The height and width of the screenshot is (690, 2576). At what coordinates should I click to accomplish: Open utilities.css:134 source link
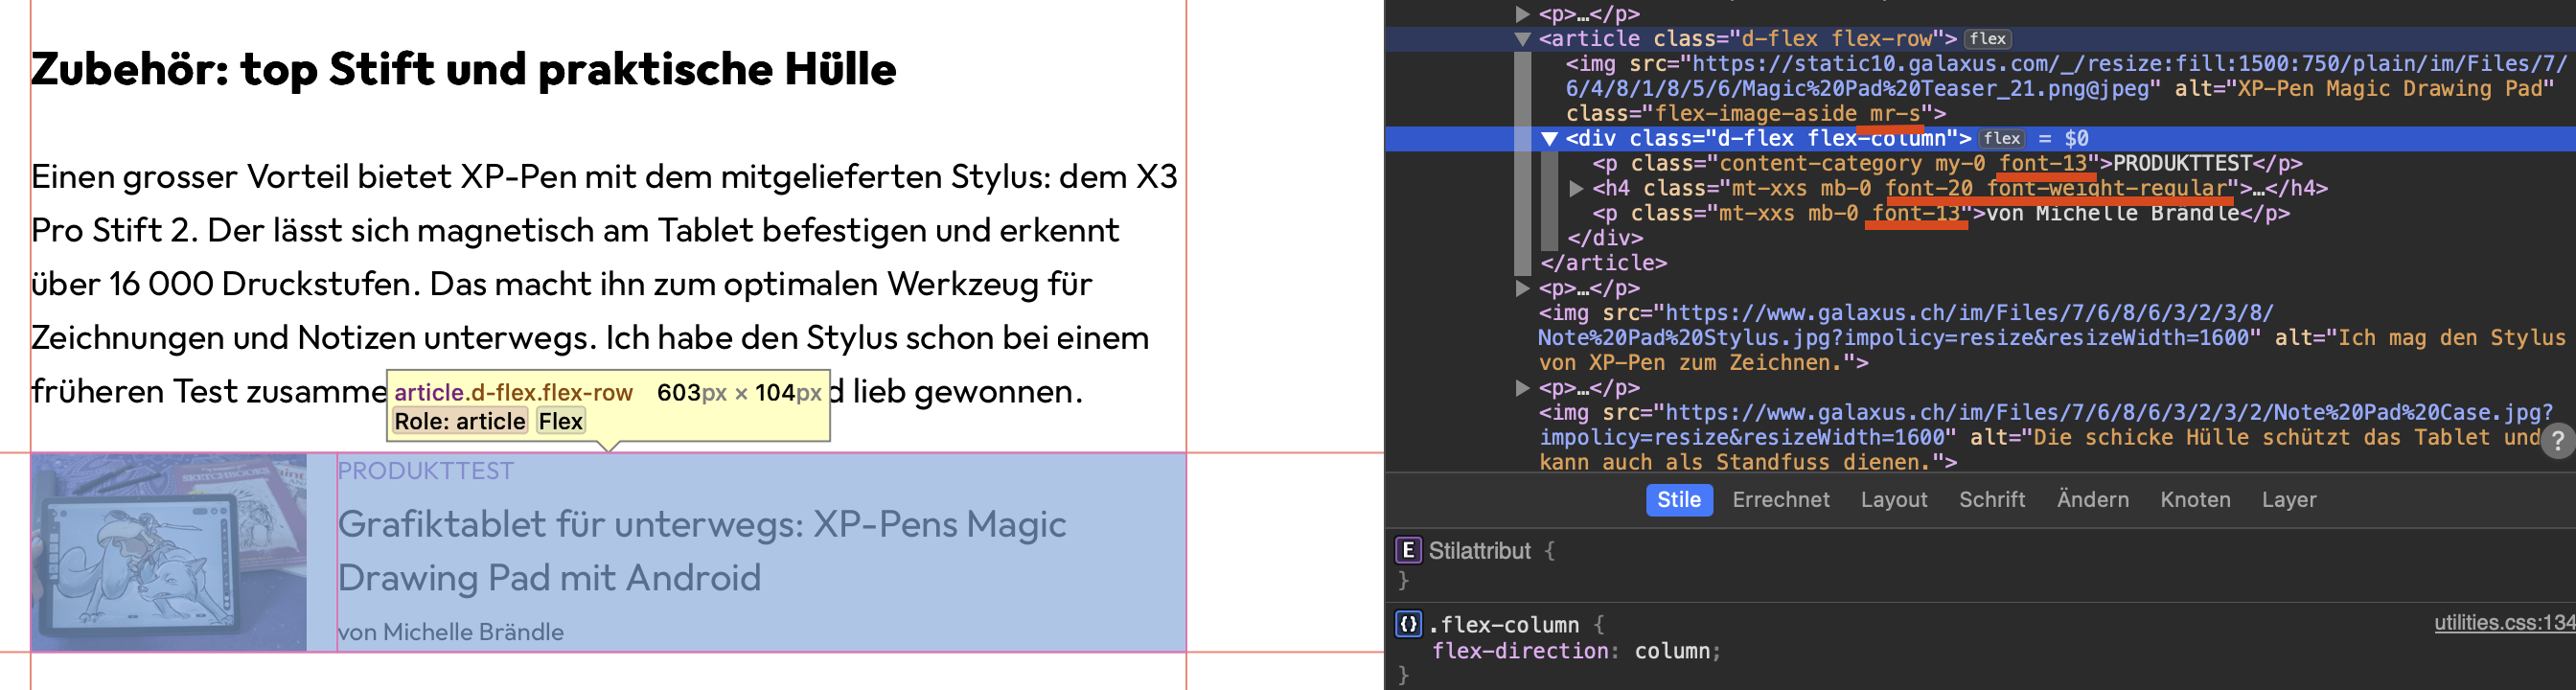point(2504,623)
